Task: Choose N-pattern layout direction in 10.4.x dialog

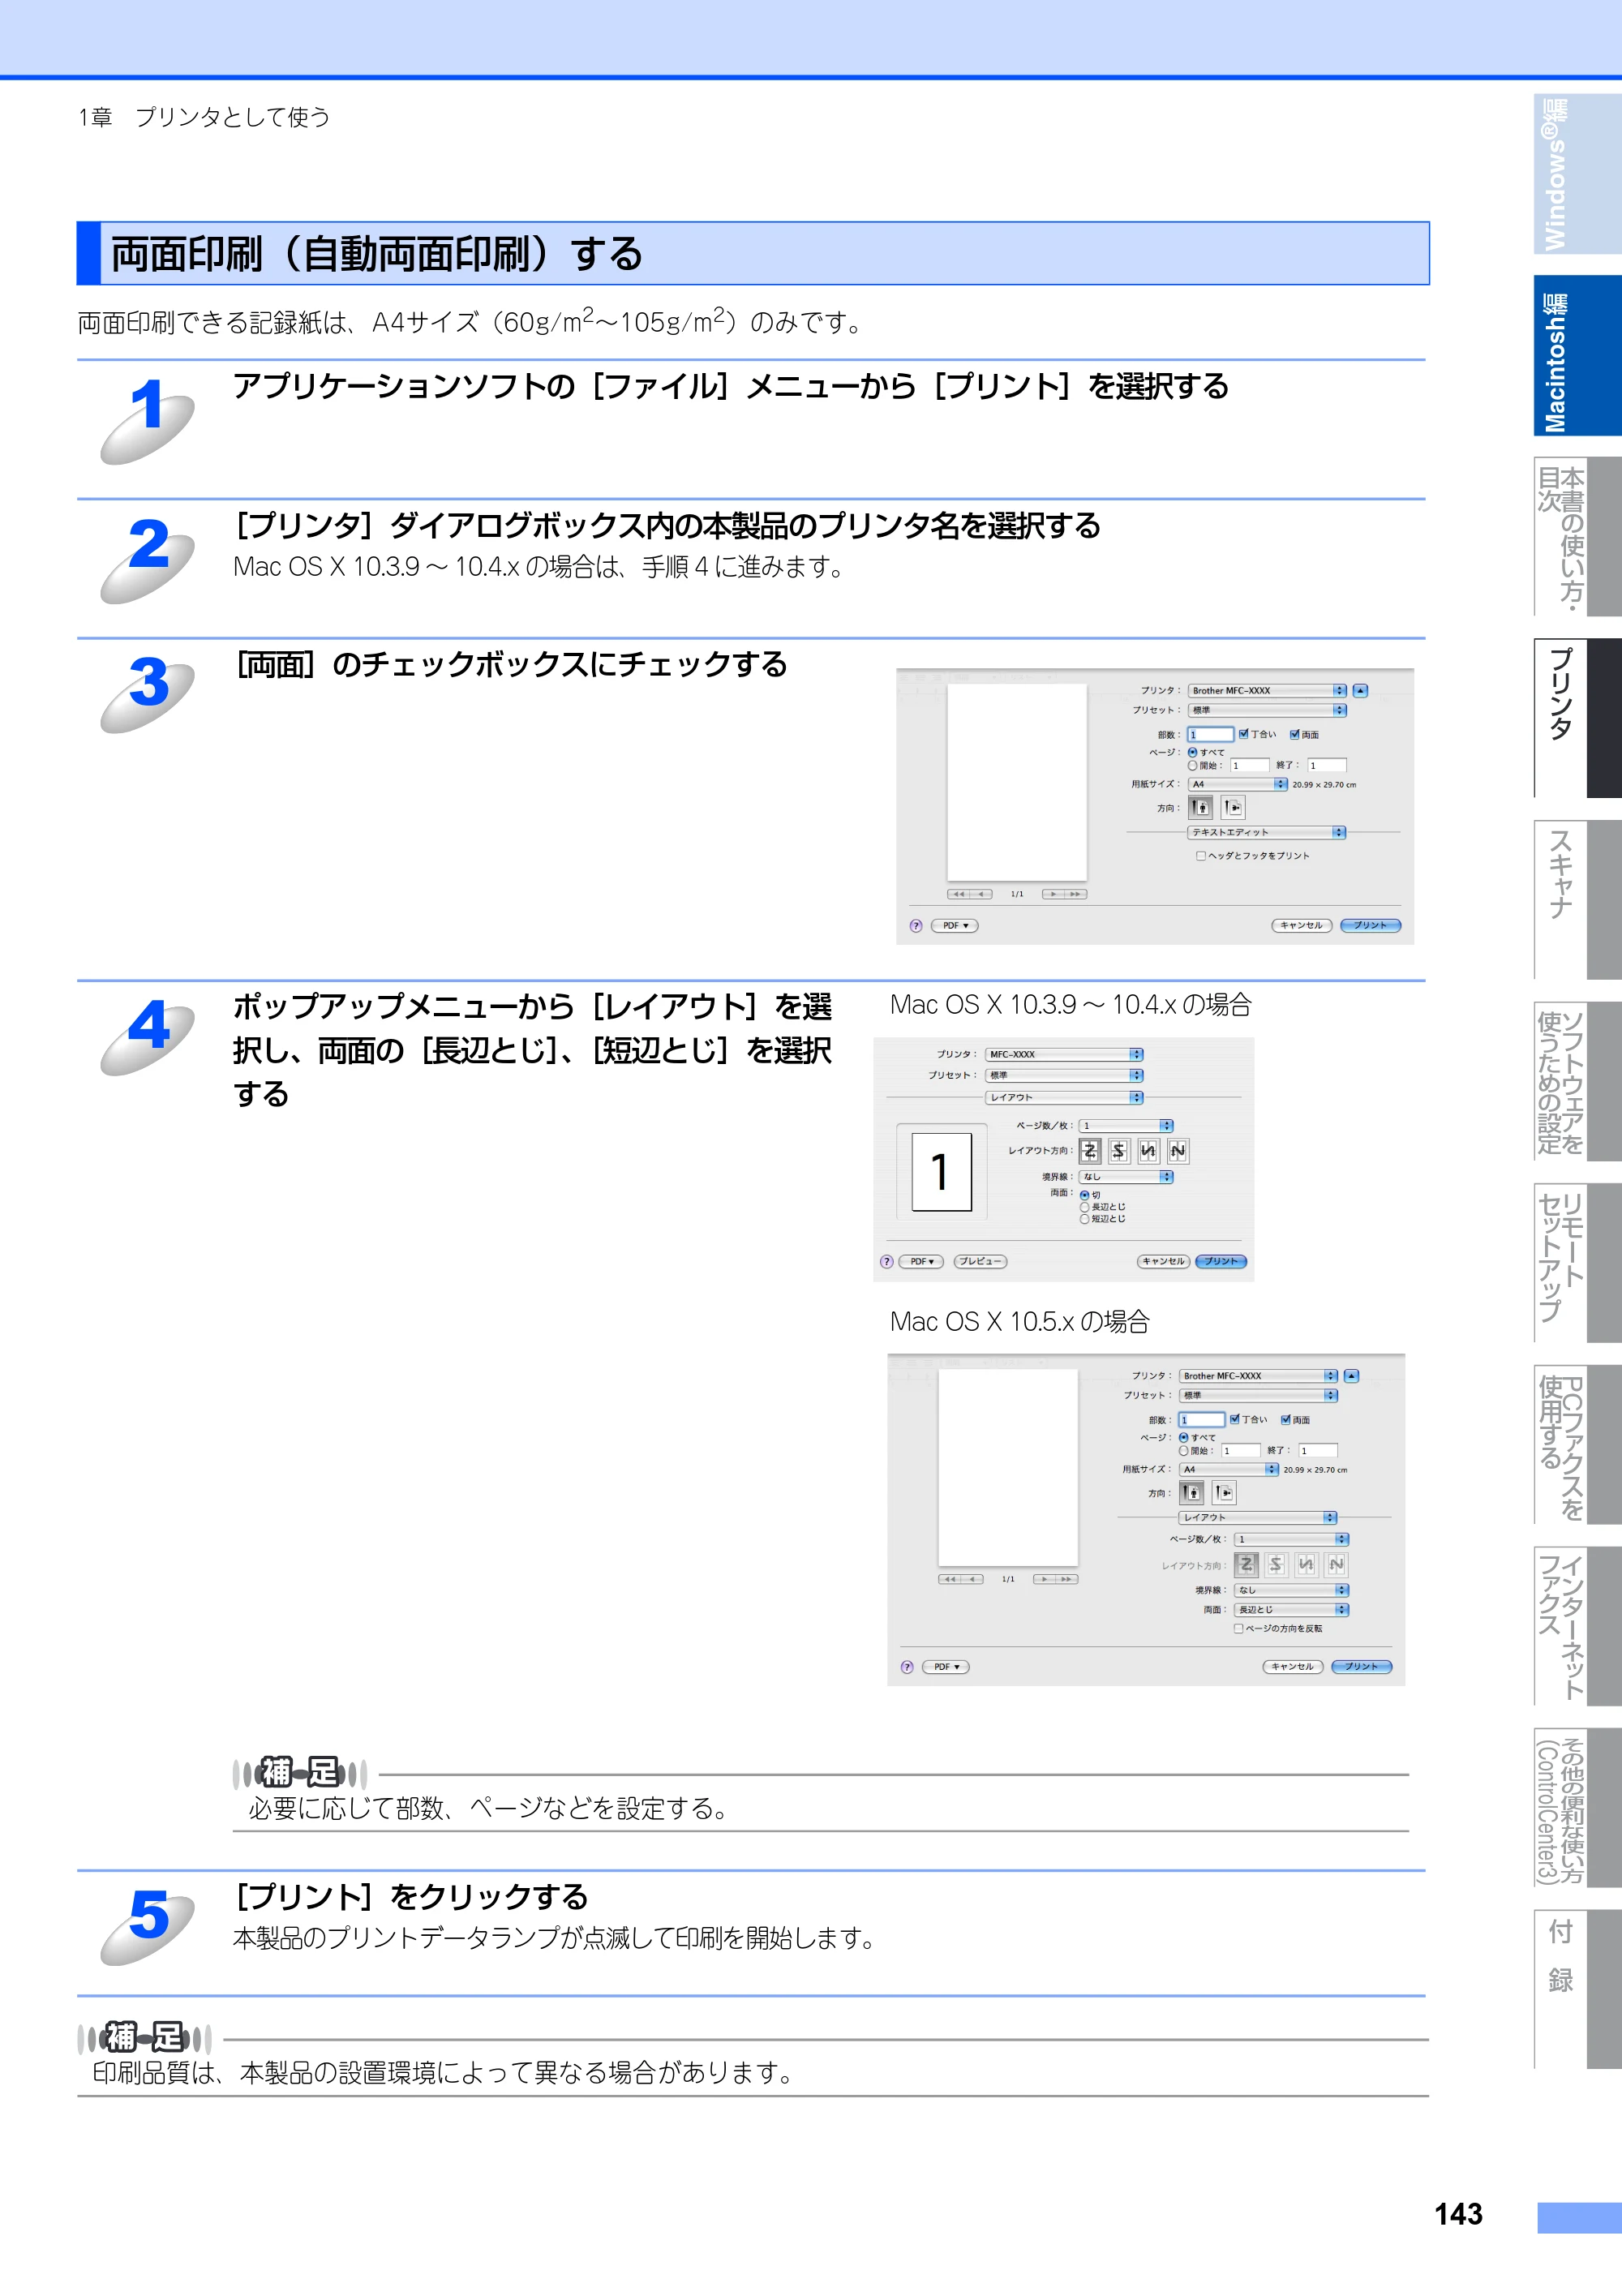Action: [1178, 1151]
